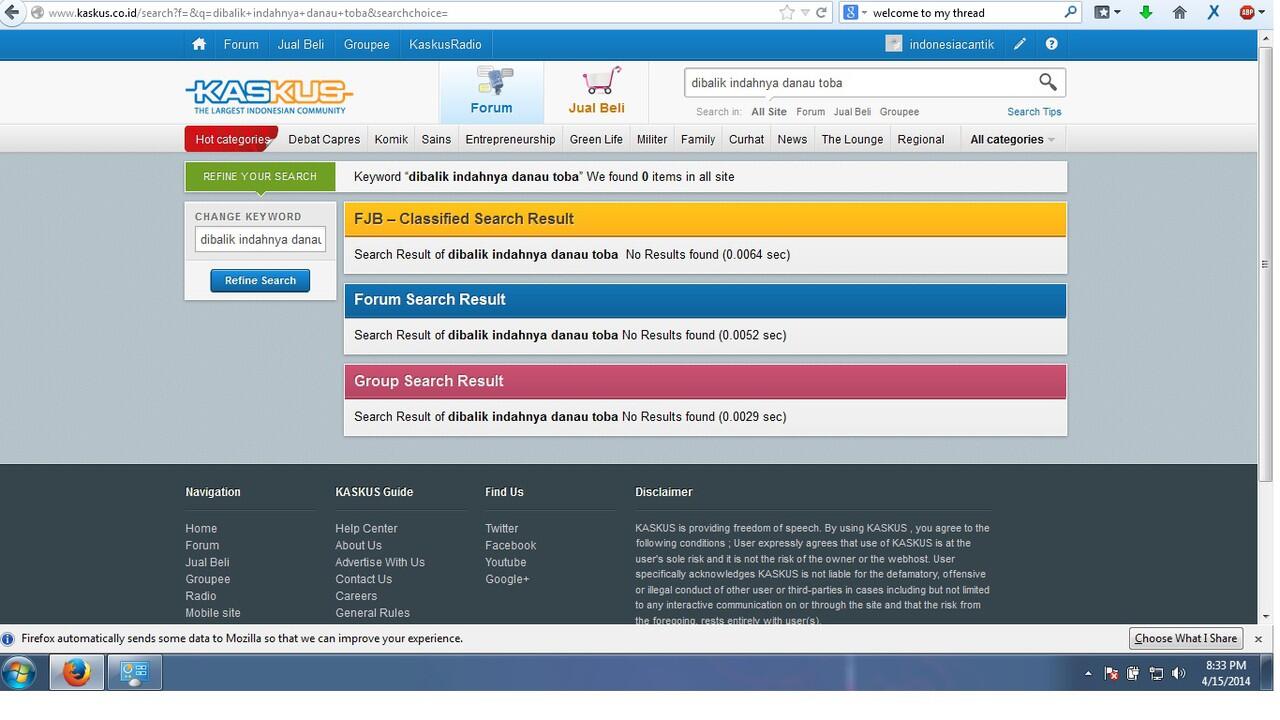Open the Help Center footer link
The image size is (1280, 720).
[x=366, y=528]
